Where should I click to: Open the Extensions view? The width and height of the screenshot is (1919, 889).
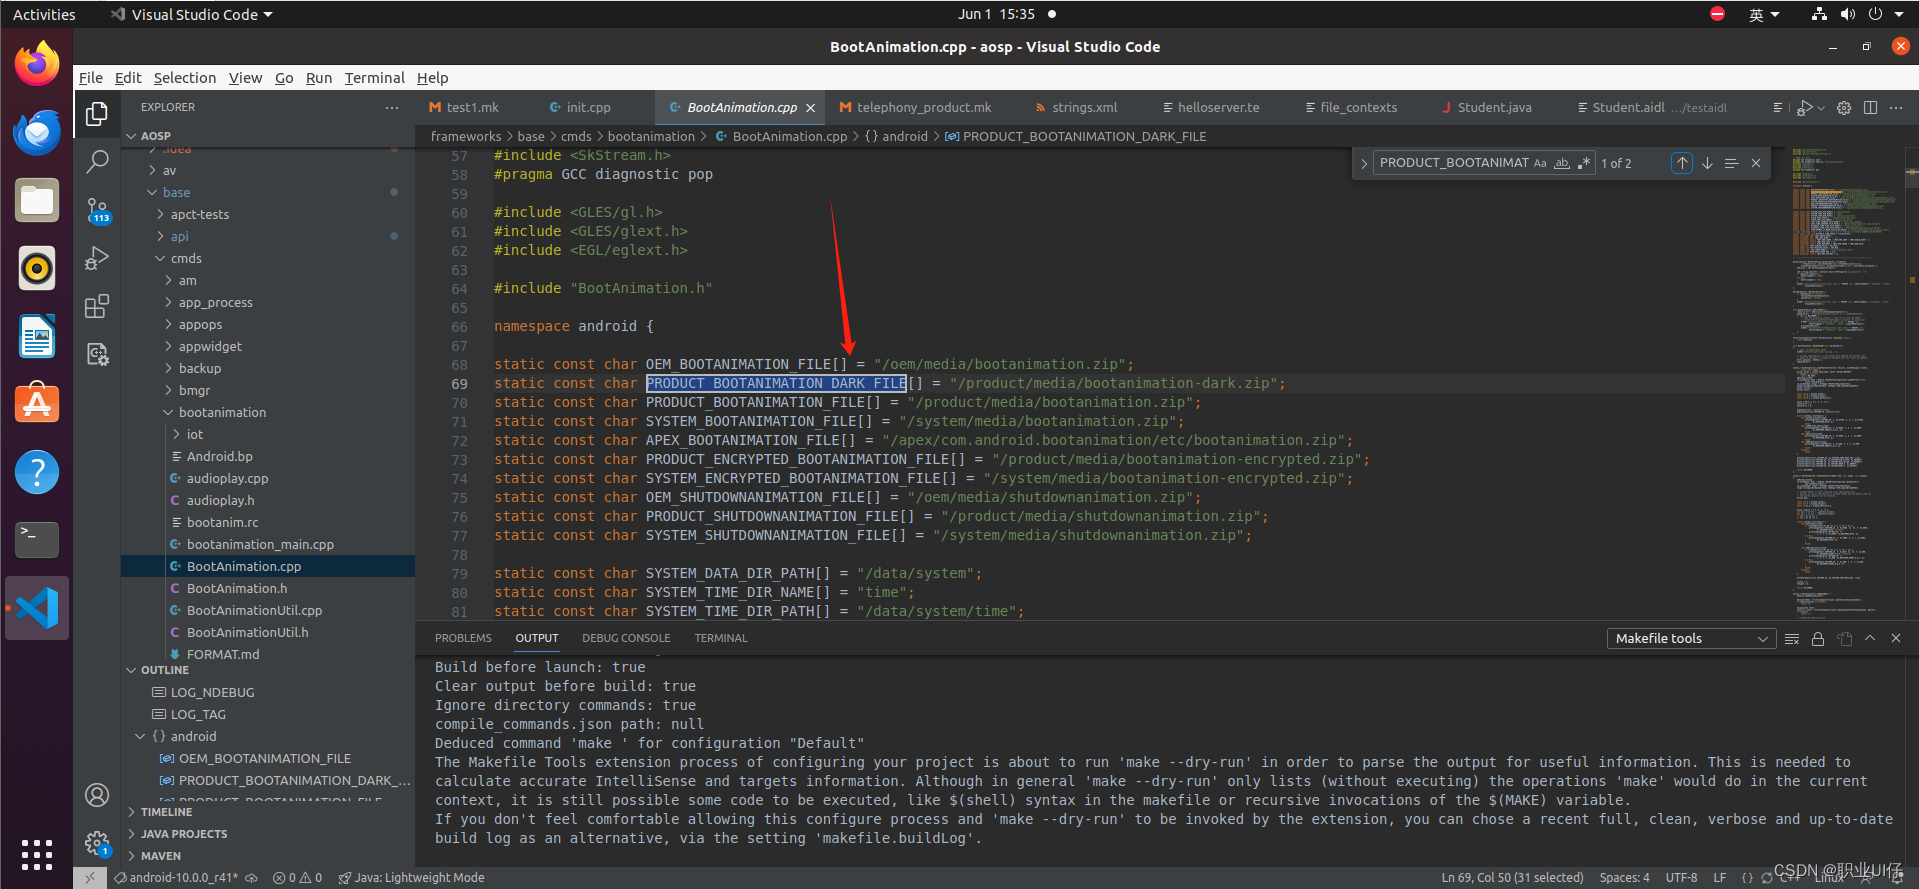point(97,306)
